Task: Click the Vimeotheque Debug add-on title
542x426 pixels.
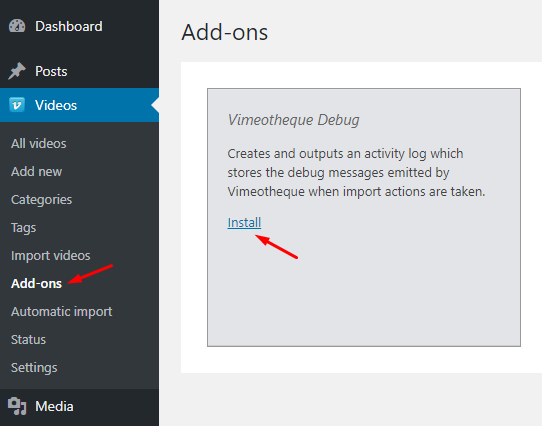Action: (293, 120)
